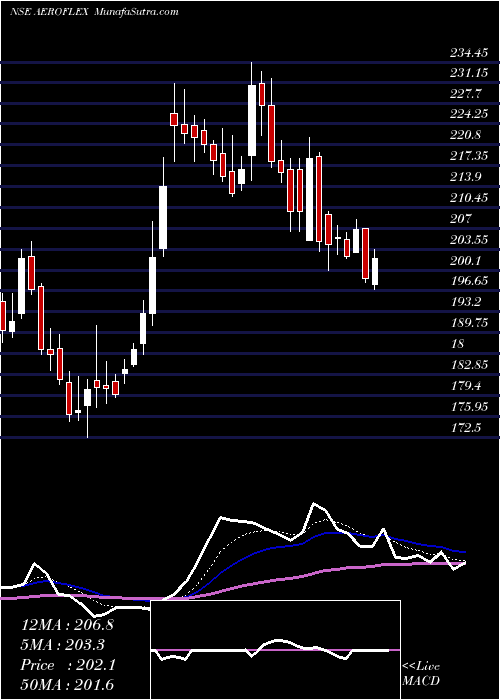Click the 224.25 price label
The height and width of the screenshot is (700, 500).
pyautogui.click(x=469, y=114)
